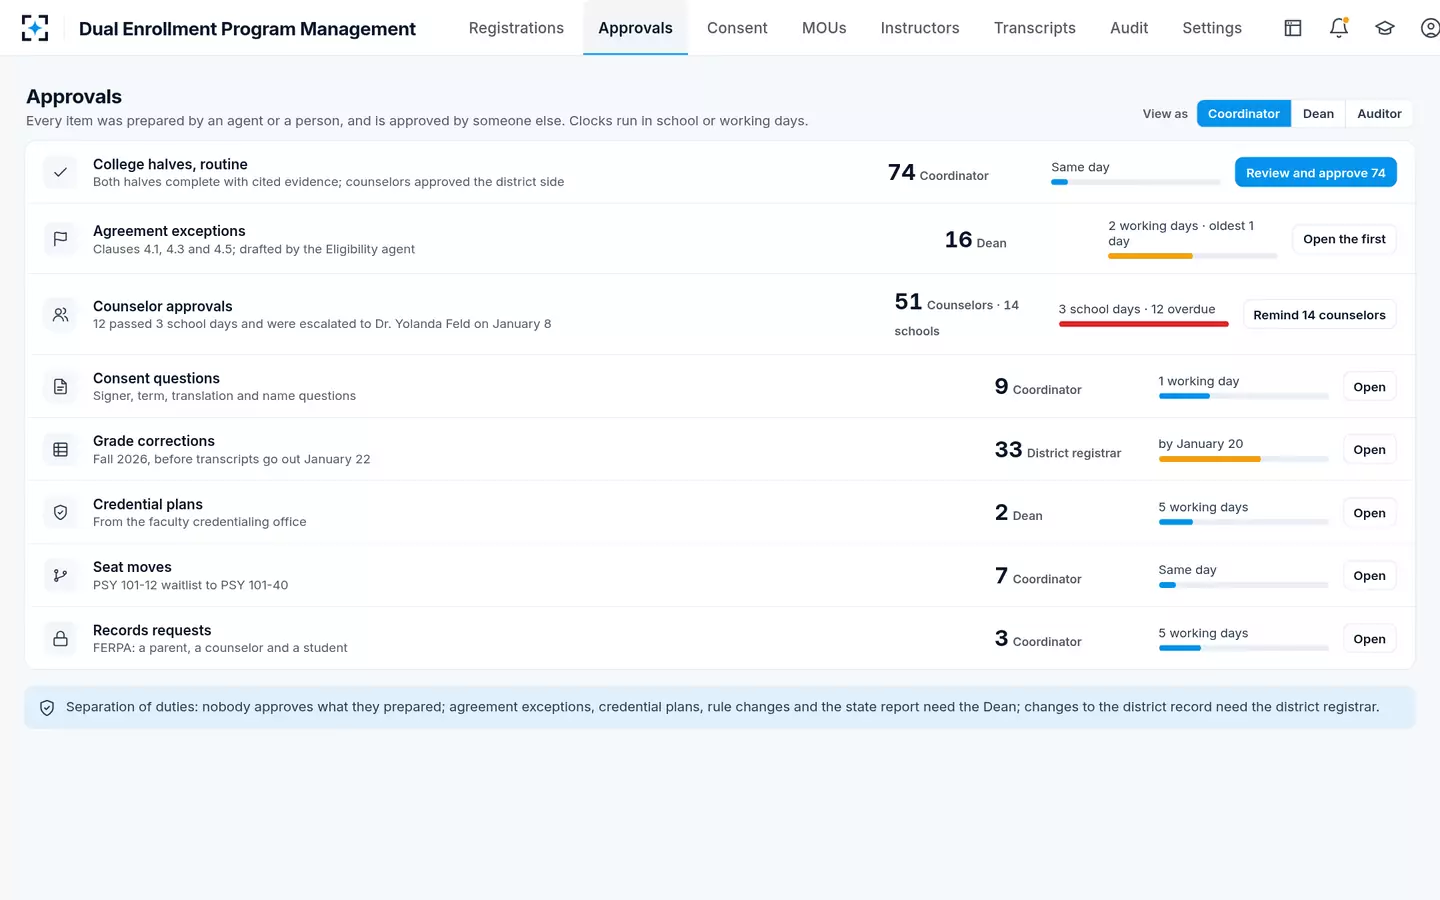Click lock icon beside Records requests
This screenshot has width=1440, height=900.
point(60,639)
